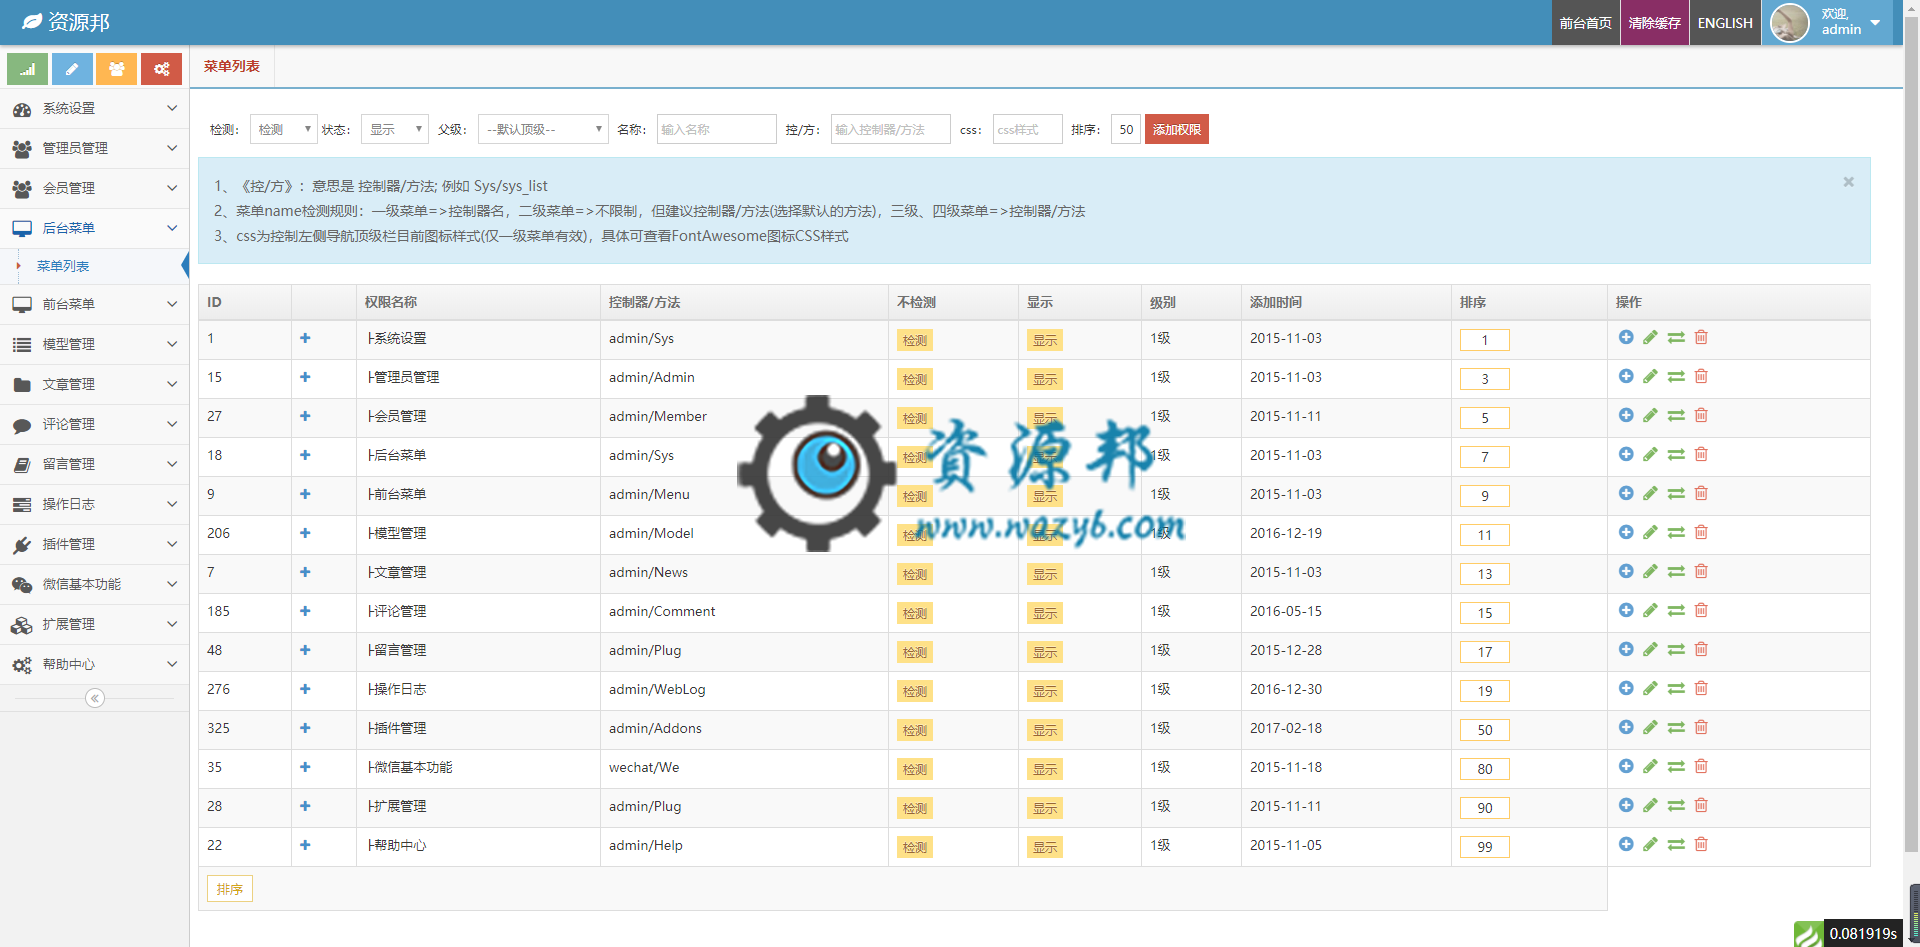Expand 系统设置 in the sidebar

click(94, 108)
